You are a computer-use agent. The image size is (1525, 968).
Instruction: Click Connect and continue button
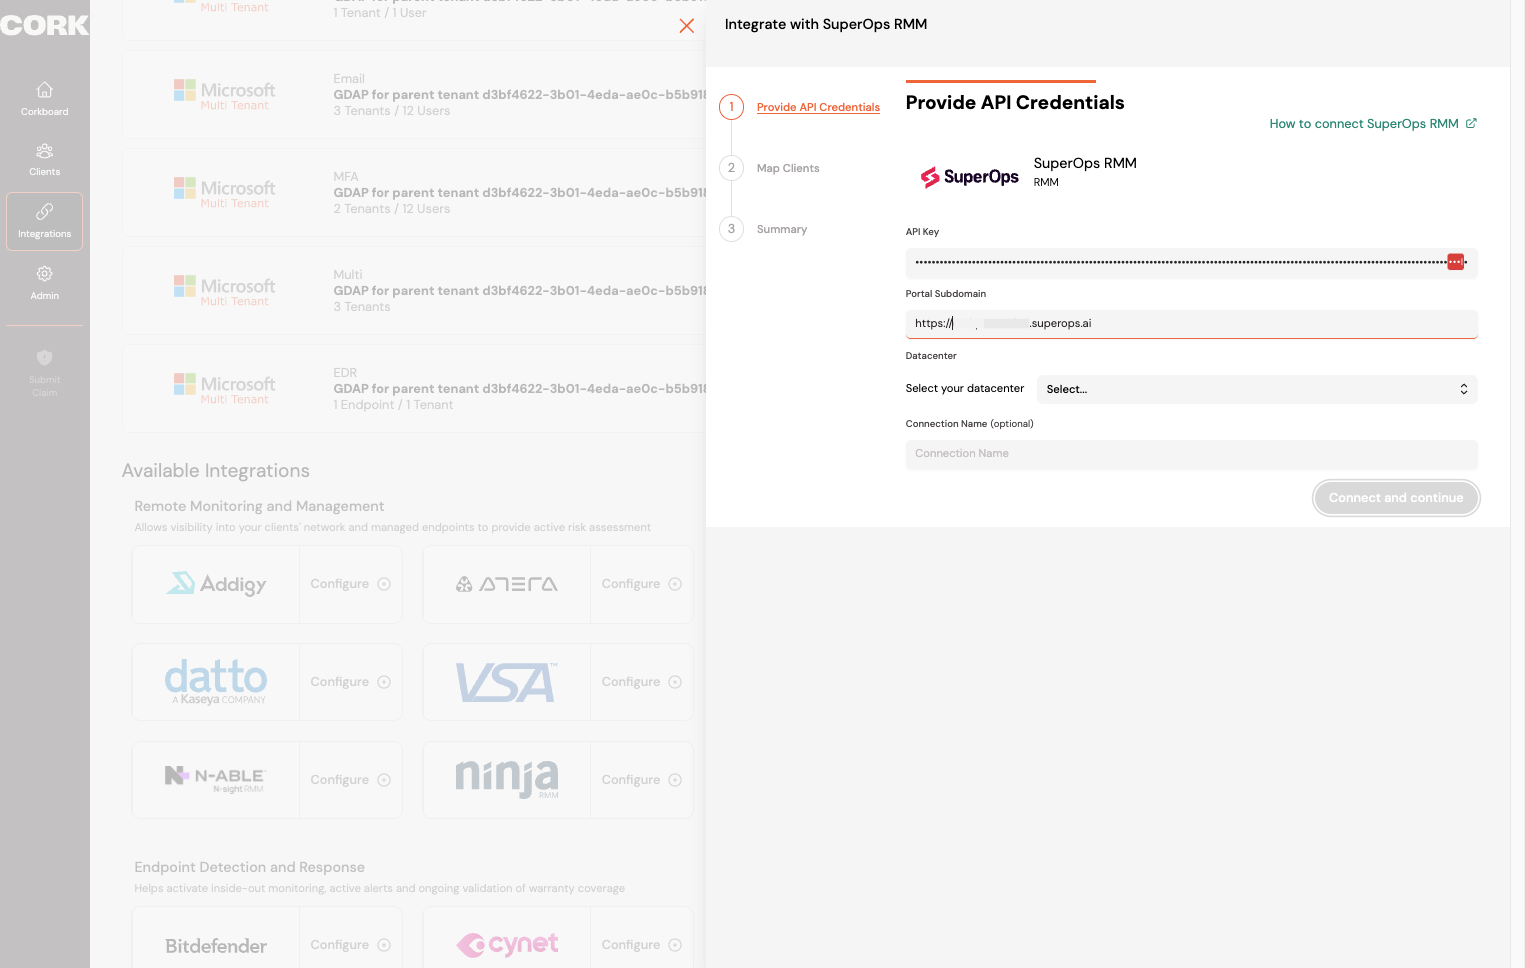(1396, 498)
